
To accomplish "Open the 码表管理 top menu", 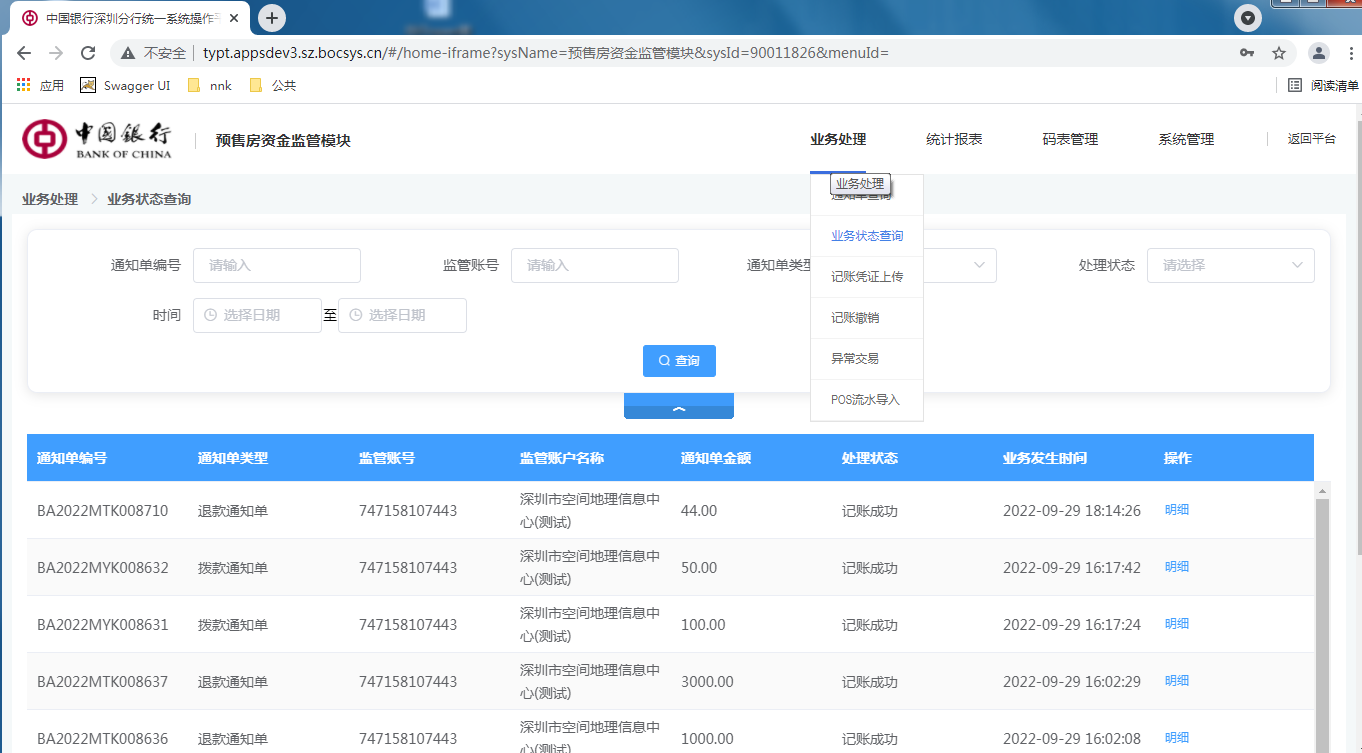I will (1070, 139).
